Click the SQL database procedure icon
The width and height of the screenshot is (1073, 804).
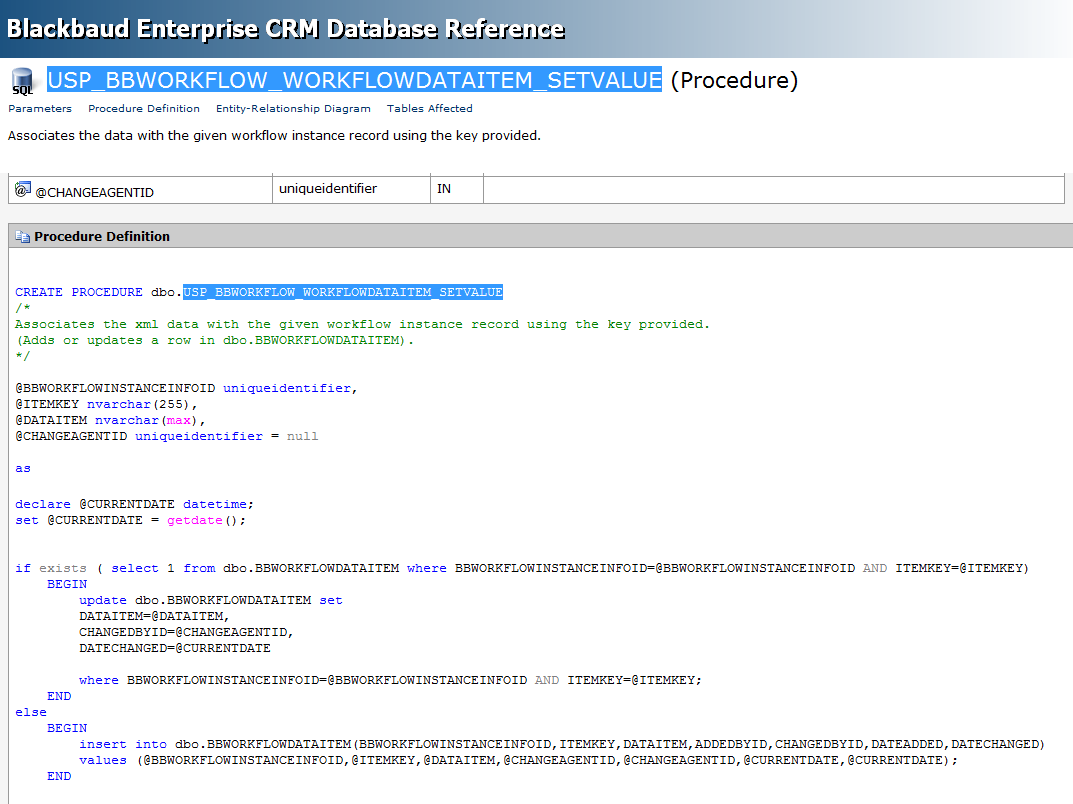coord(23,81)
